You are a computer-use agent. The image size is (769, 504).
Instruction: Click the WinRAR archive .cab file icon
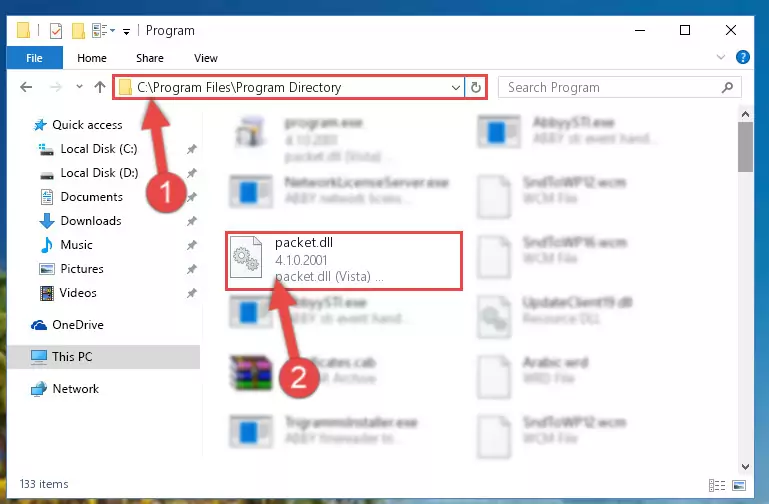252,373
